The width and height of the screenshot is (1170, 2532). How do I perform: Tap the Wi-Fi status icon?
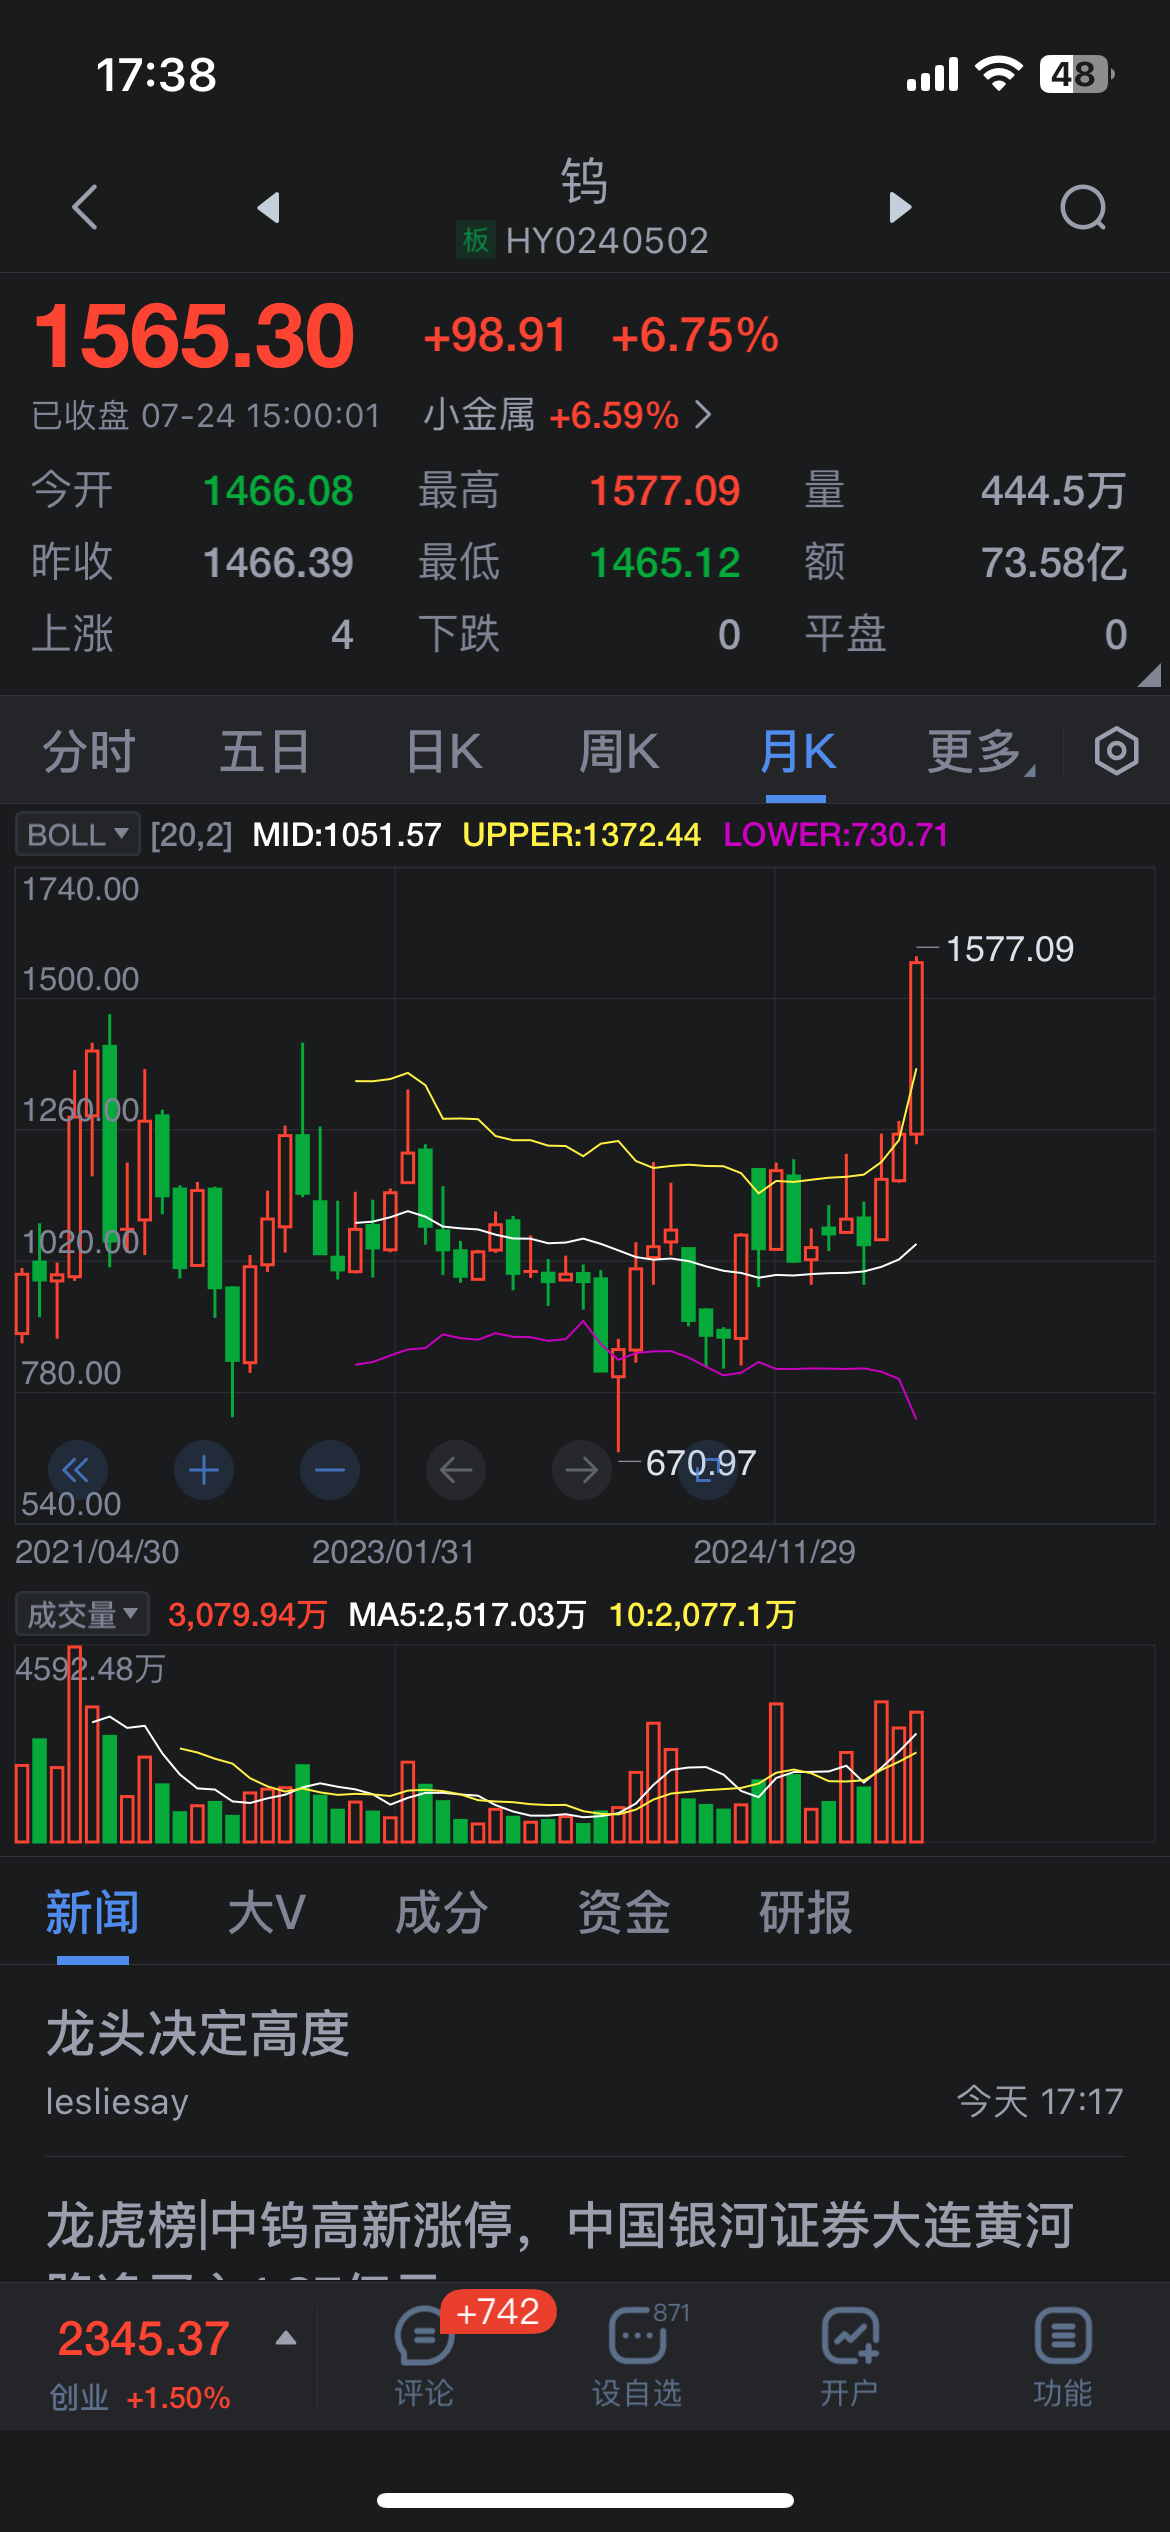pyautogui.click(x=998, y=73)
